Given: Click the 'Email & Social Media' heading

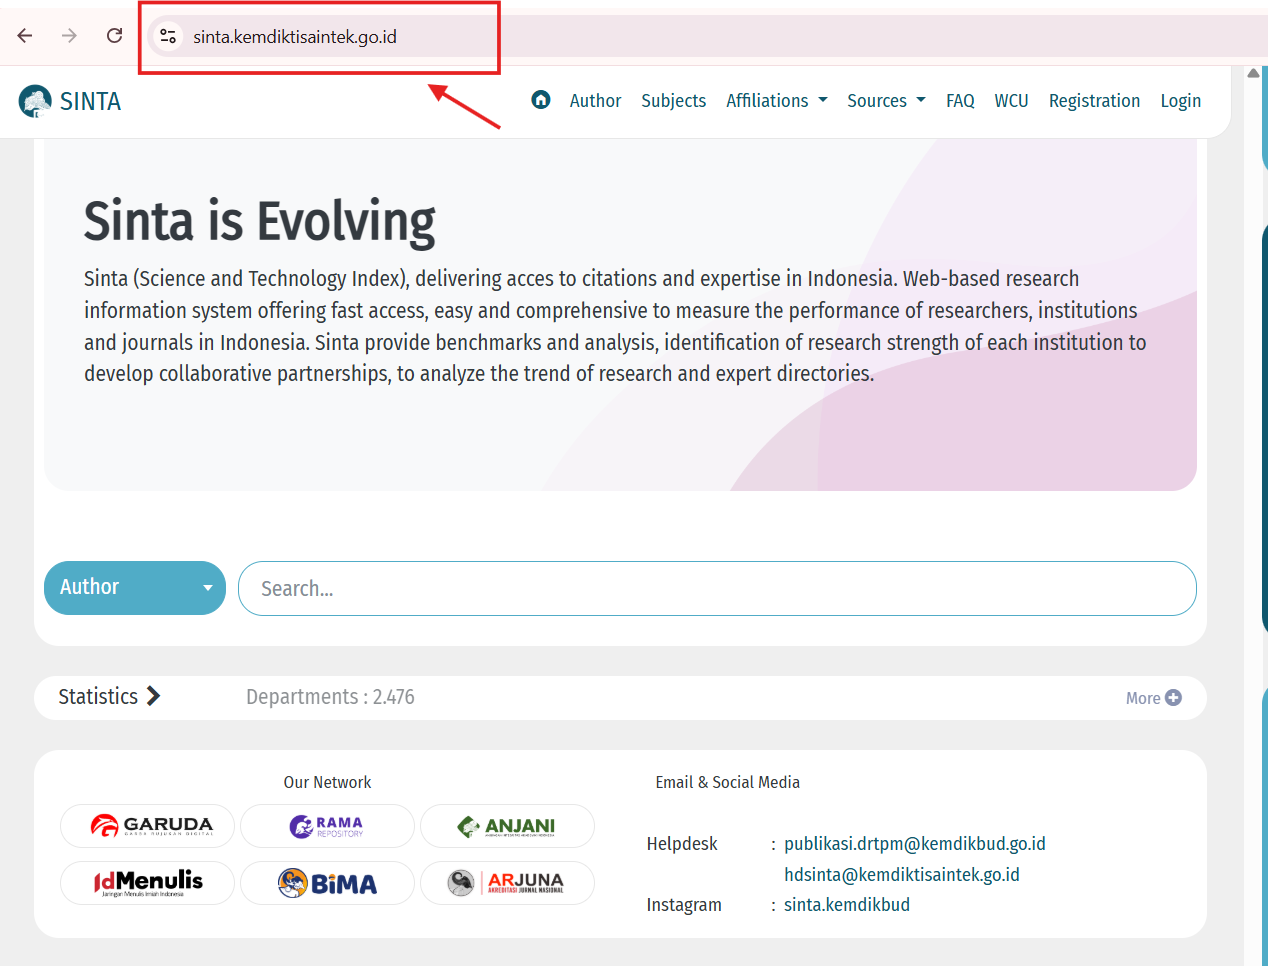Looking at the screenshot, I should 727,782.
